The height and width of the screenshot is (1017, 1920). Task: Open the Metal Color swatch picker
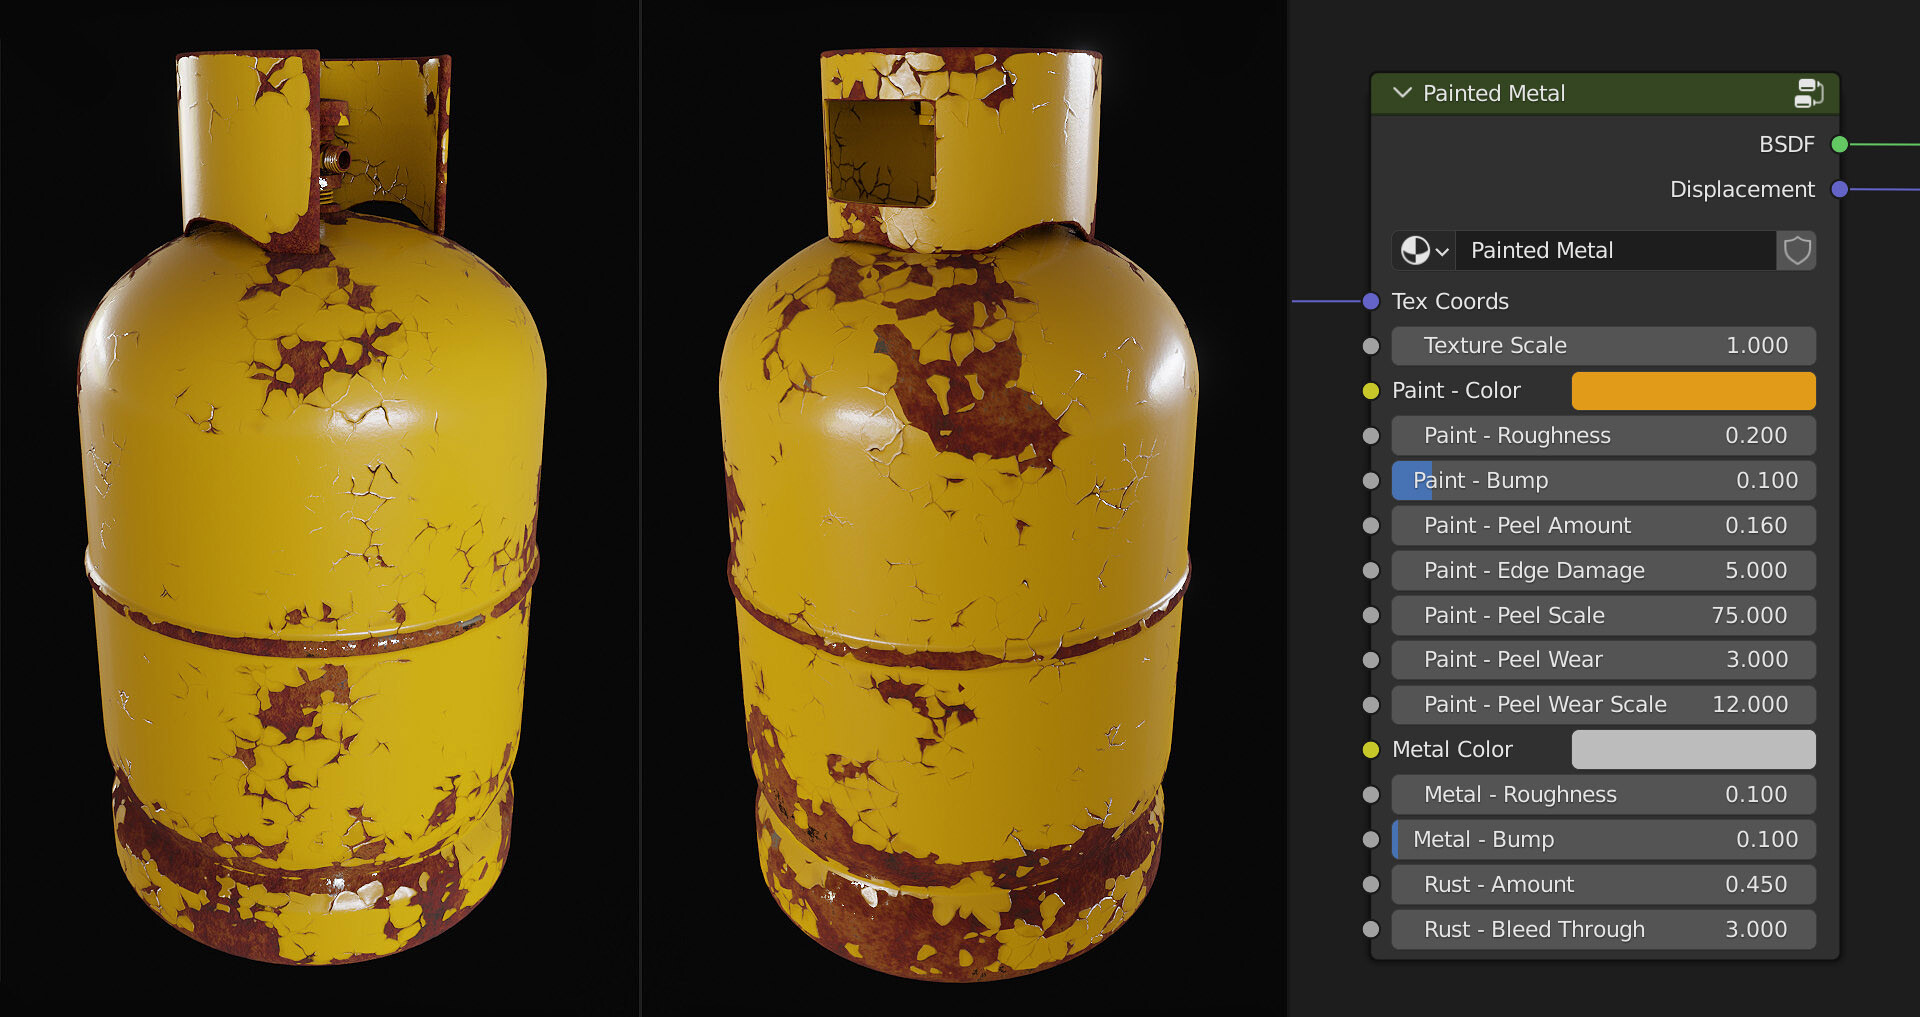click(1693, 748)
